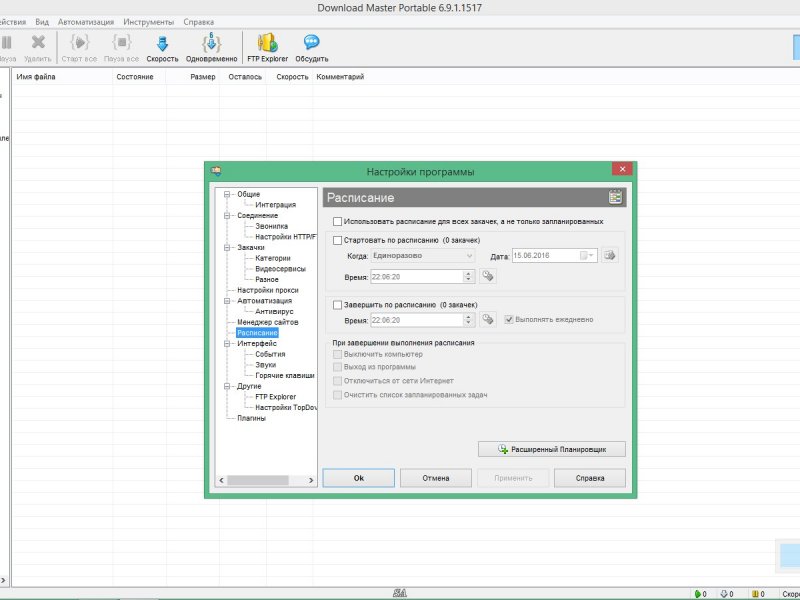
Task: Click the calendar icon in Расписание header
Action: [615, 197]
